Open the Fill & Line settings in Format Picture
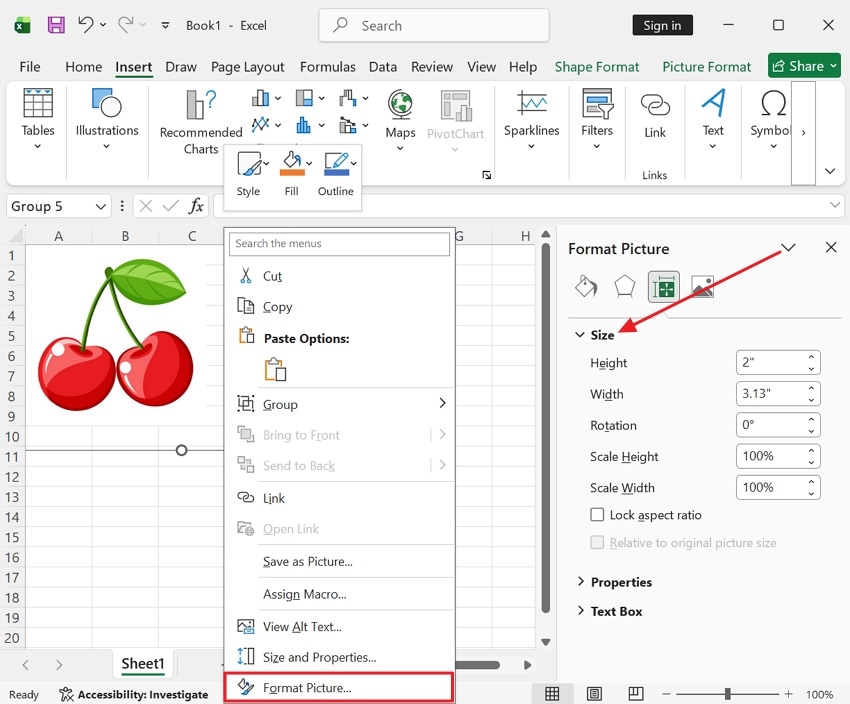The height and width of the screenshot is (704, 850). [586, 287]
